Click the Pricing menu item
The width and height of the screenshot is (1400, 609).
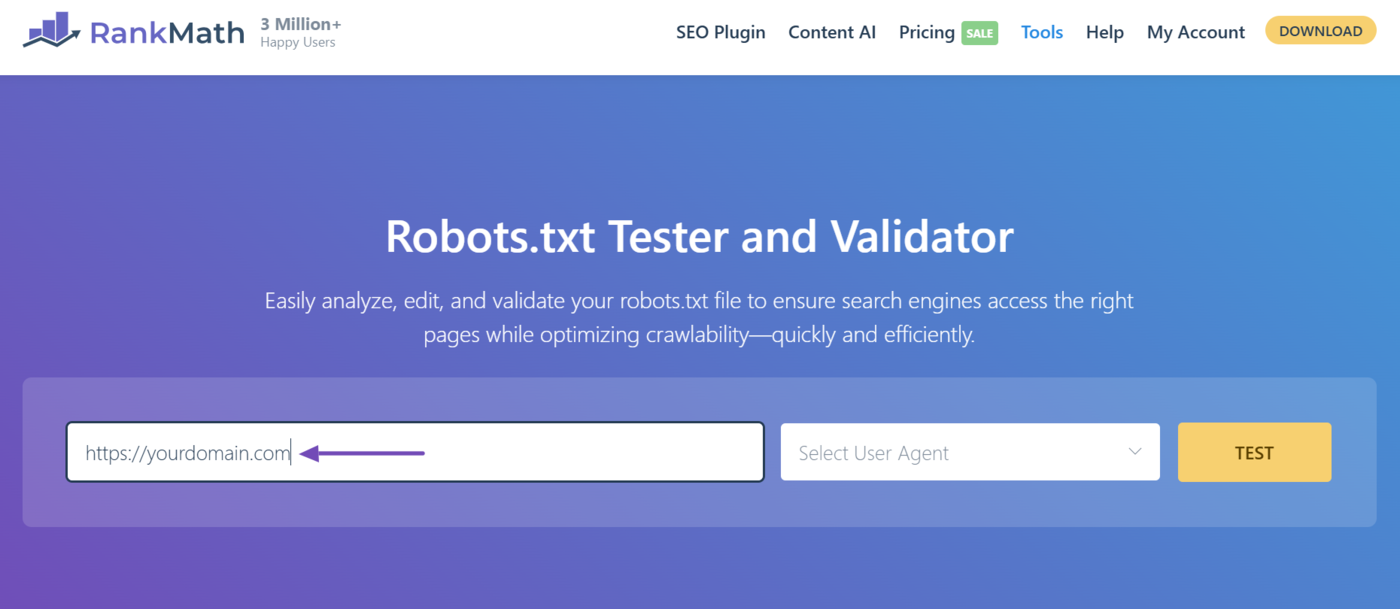pos(926,32)
